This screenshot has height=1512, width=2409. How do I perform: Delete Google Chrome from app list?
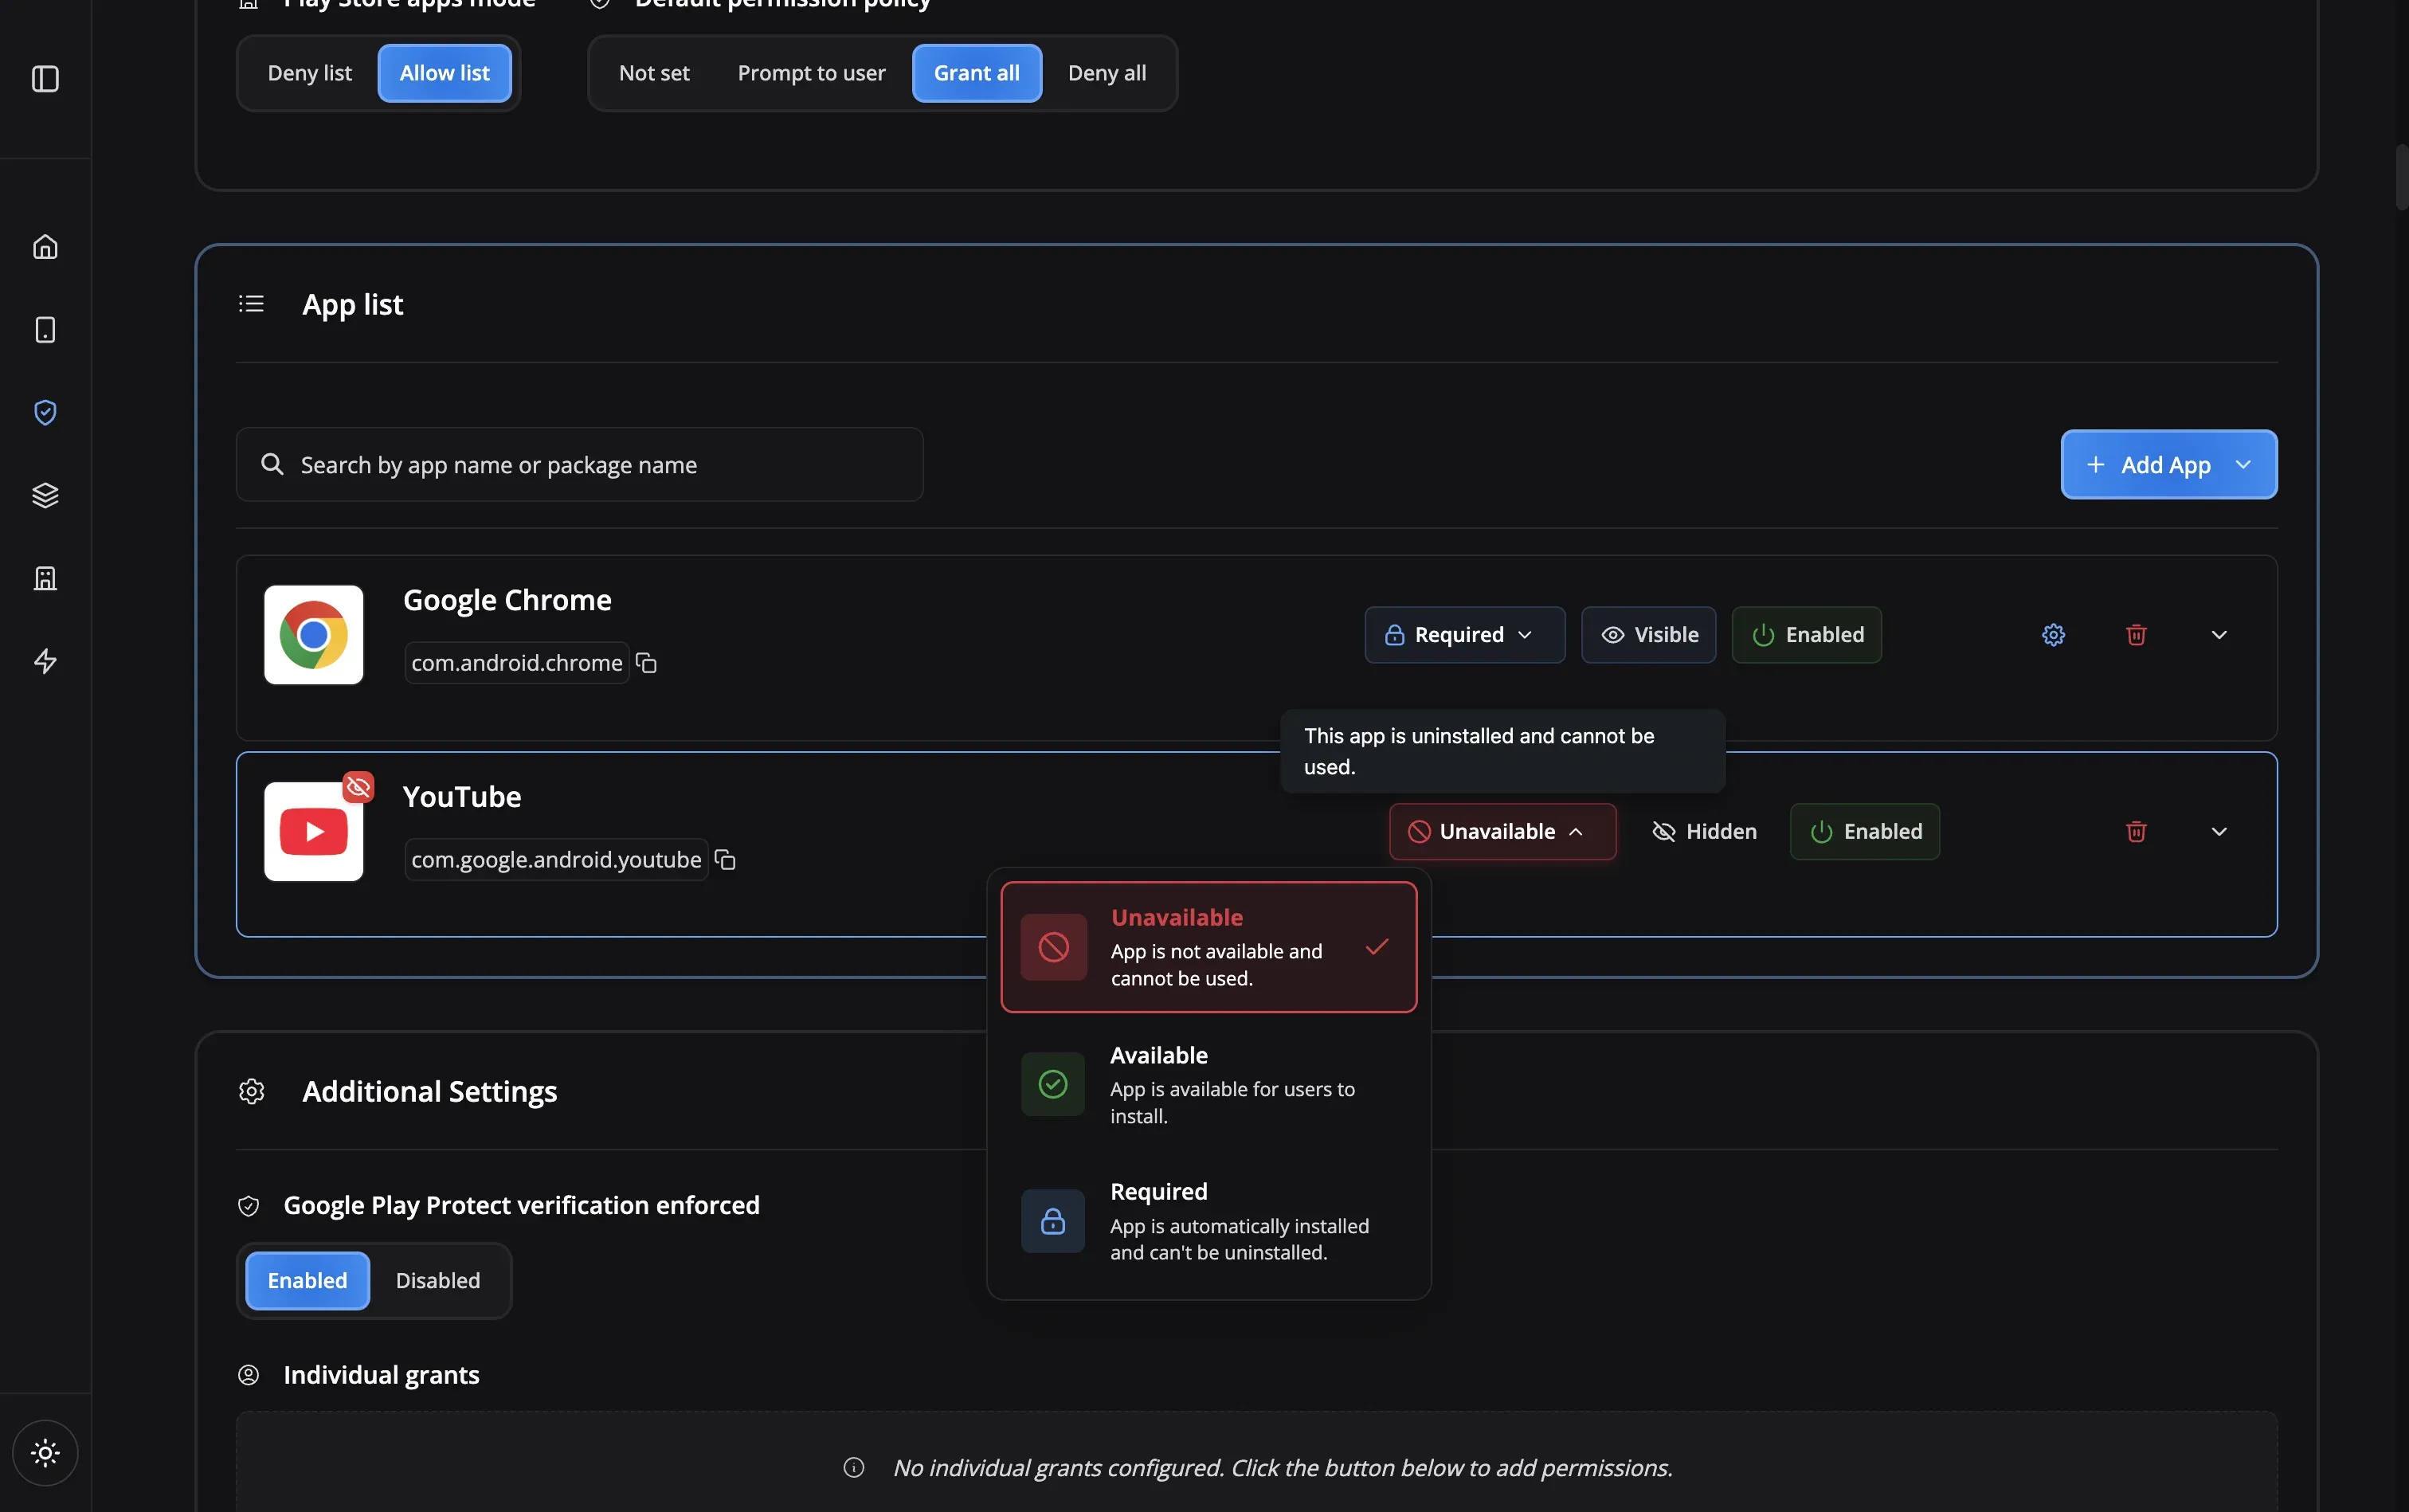2136,635
